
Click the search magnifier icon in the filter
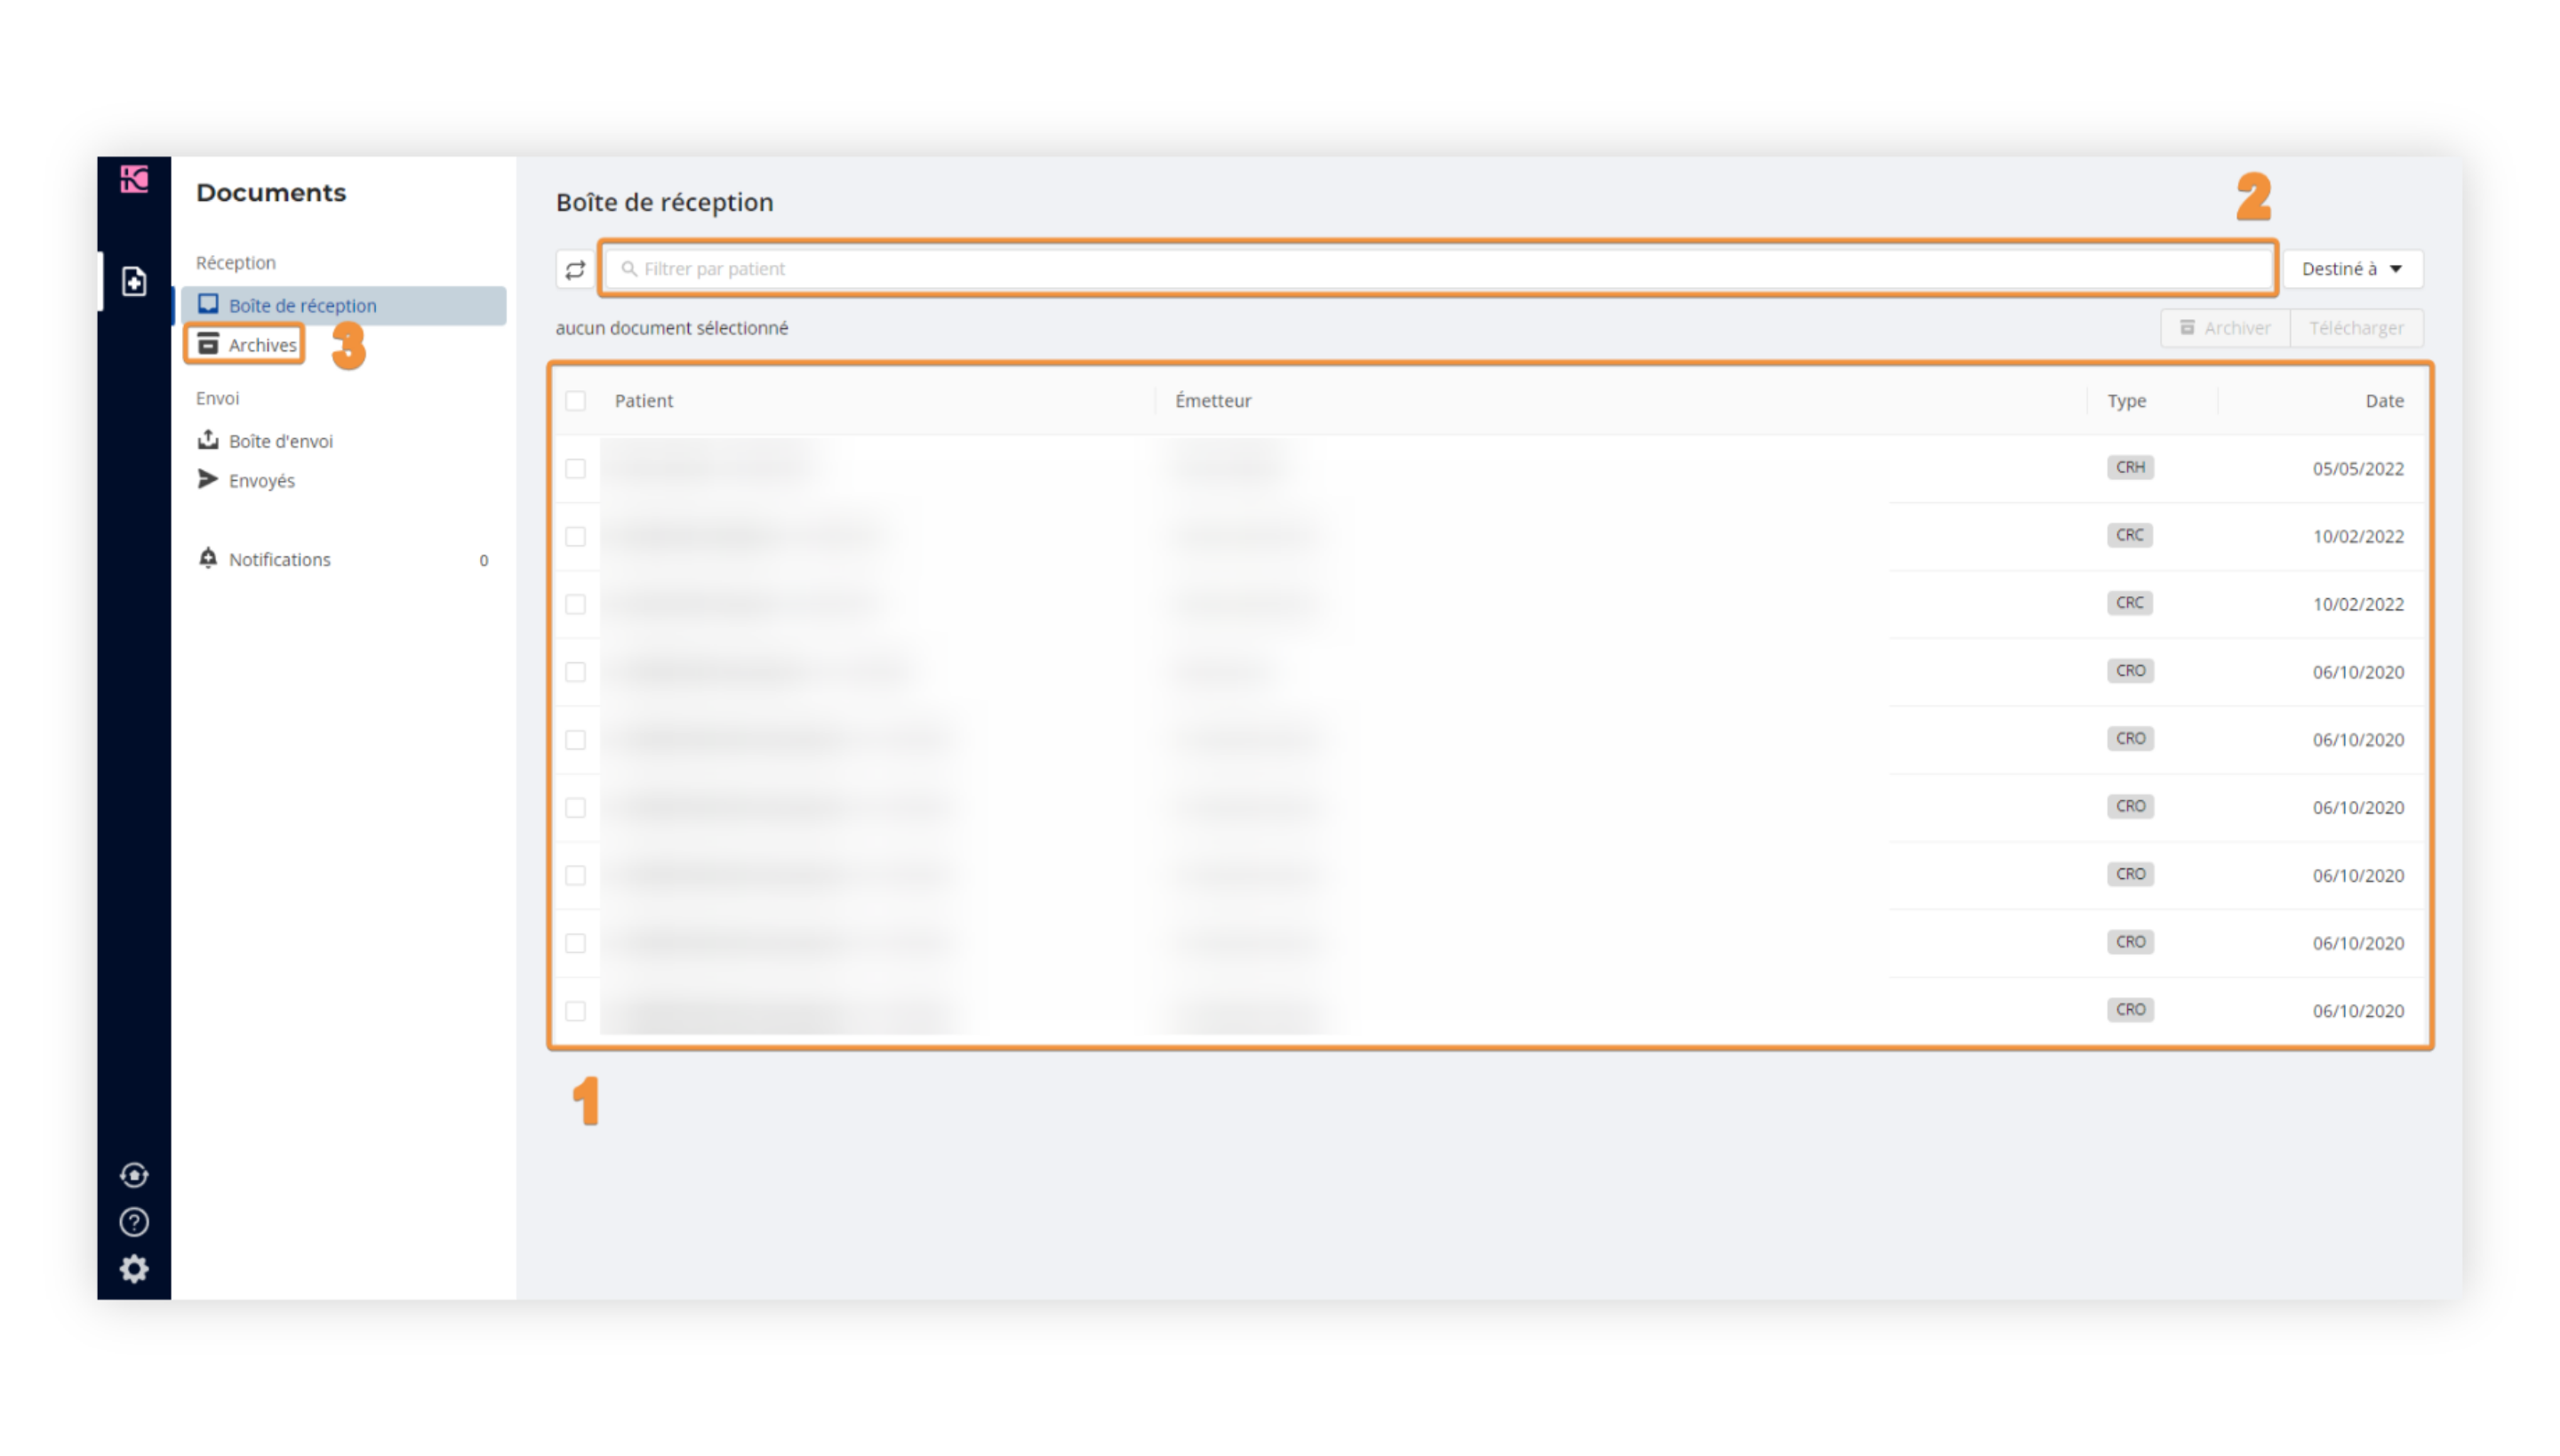(629, 269)
